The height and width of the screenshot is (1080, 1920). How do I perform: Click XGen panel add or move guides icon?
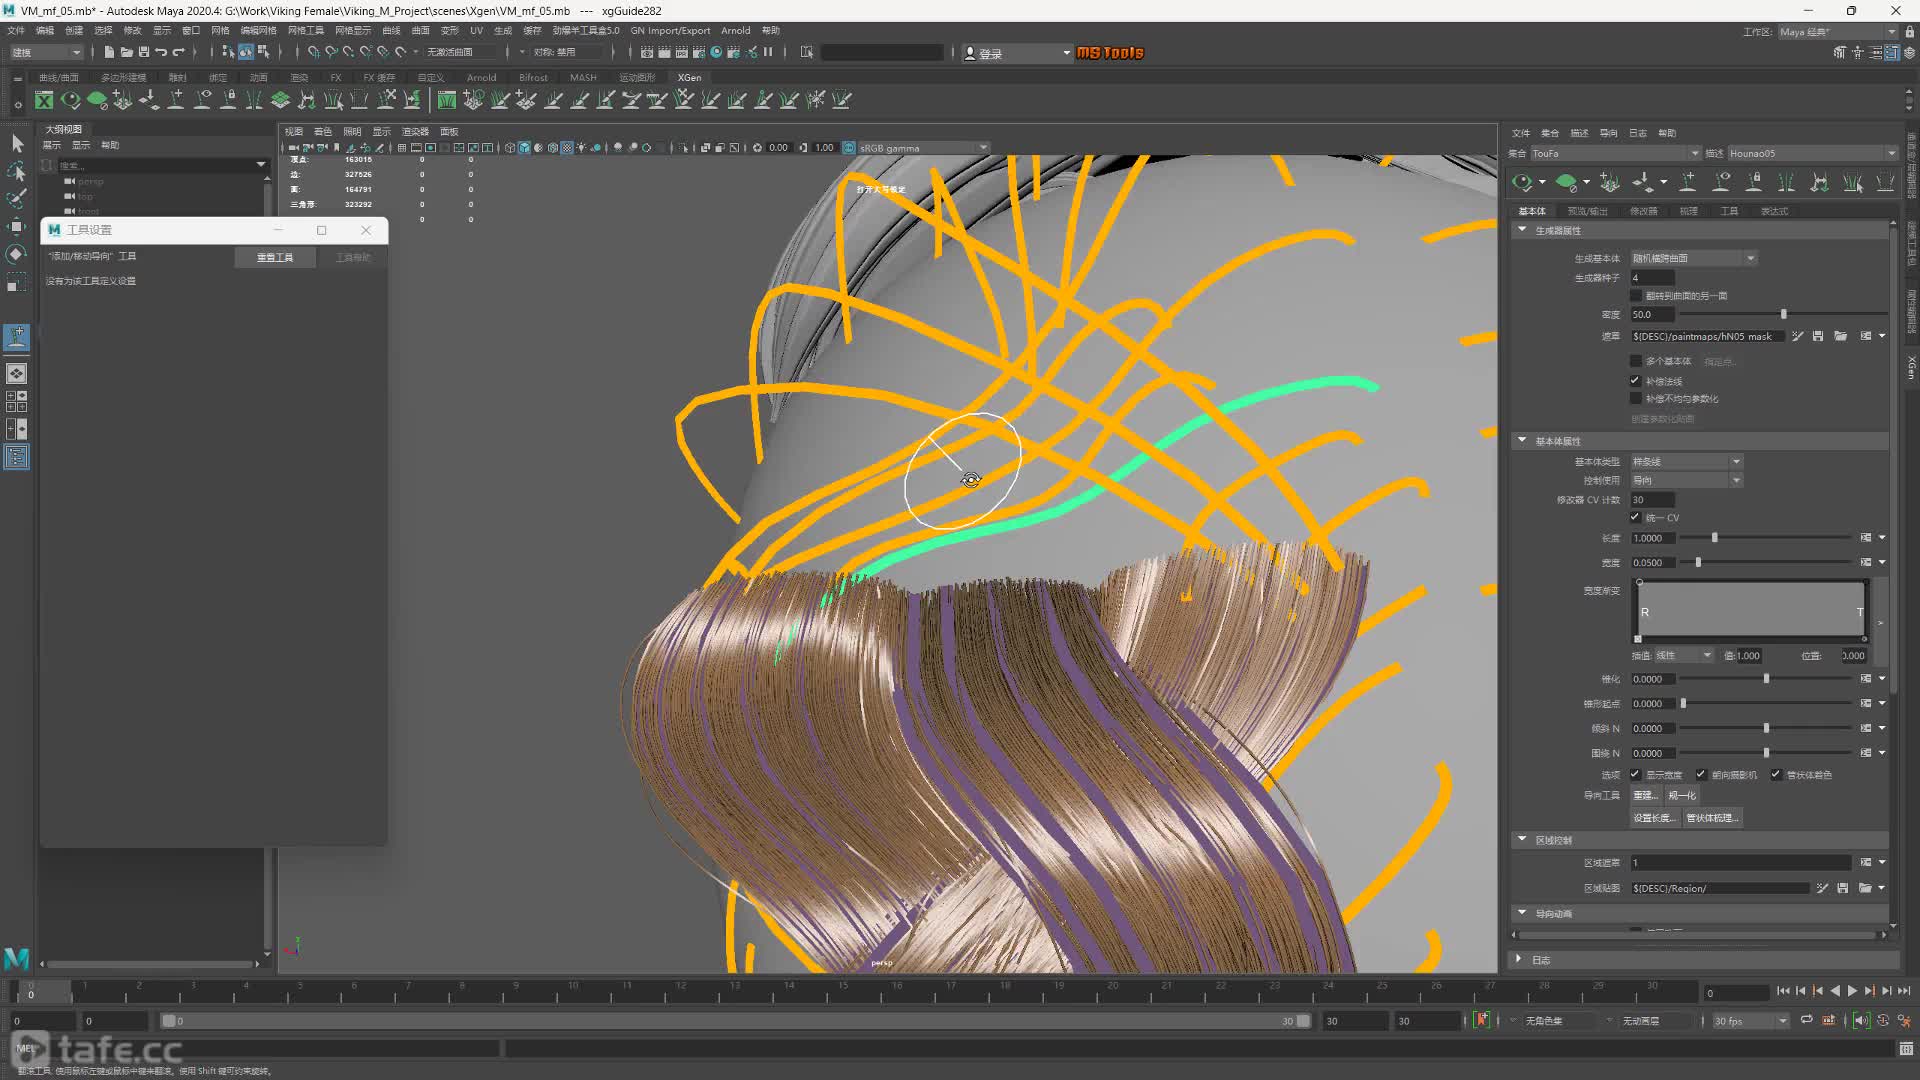click(1688, 182)
